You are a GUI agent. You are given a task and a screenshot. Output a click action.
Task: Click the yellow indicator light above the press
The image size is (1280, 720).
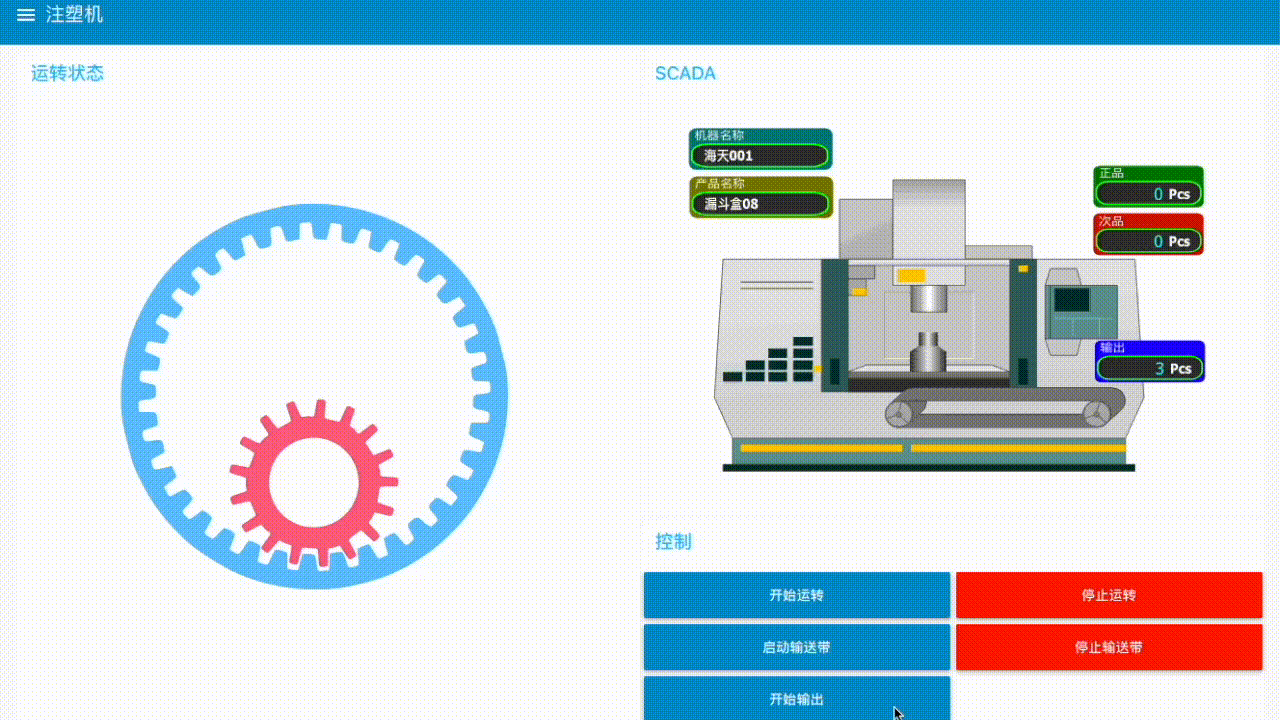tap(911, 275)
